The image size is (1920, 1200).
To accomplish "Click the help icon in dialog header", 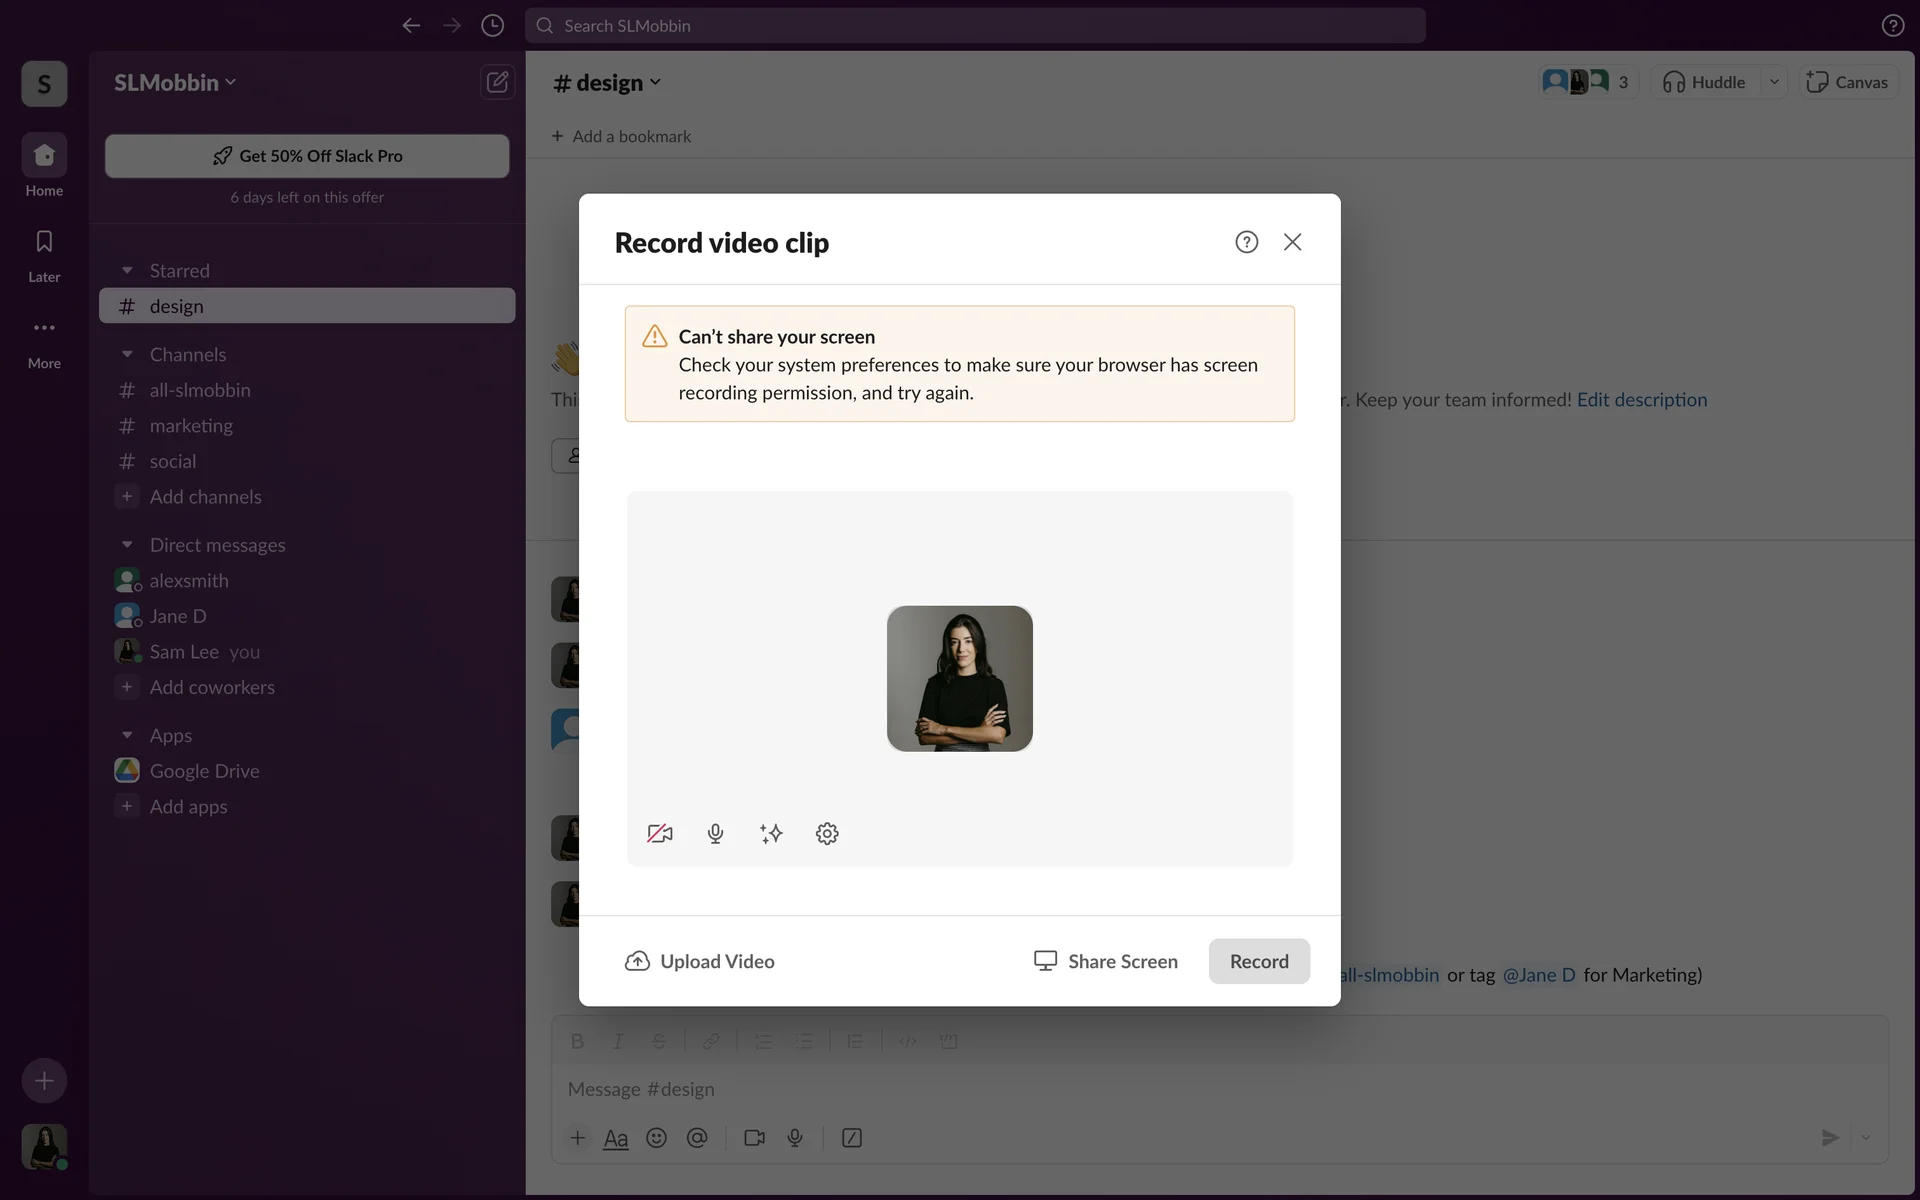I will pos(1246,242).
